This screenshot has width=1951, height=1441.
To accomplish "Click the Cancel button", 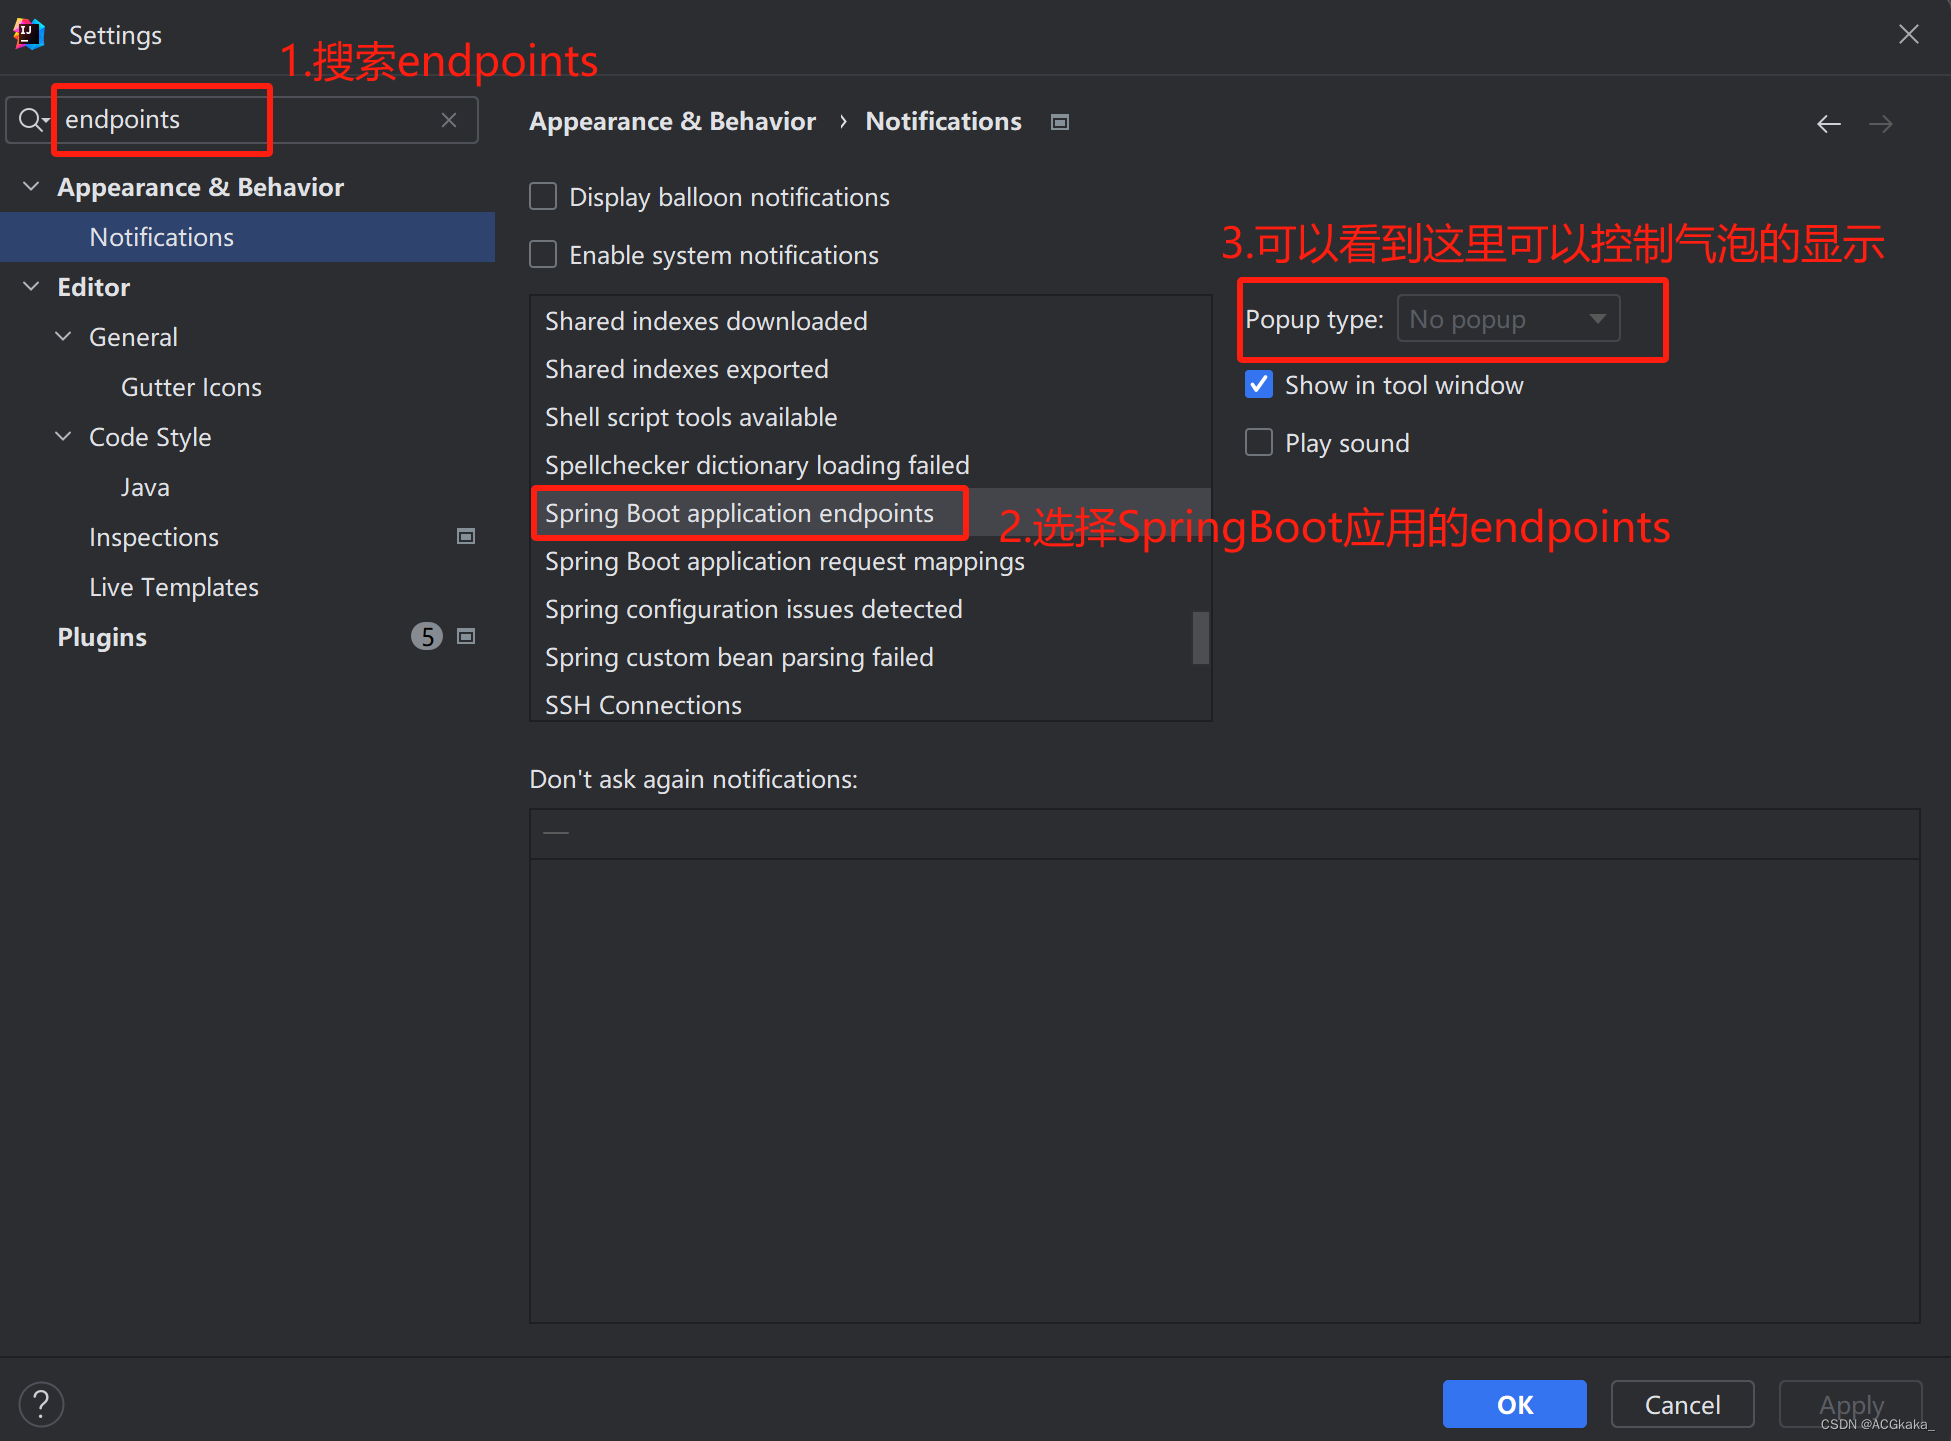I will click(x=1682, y=1404).
